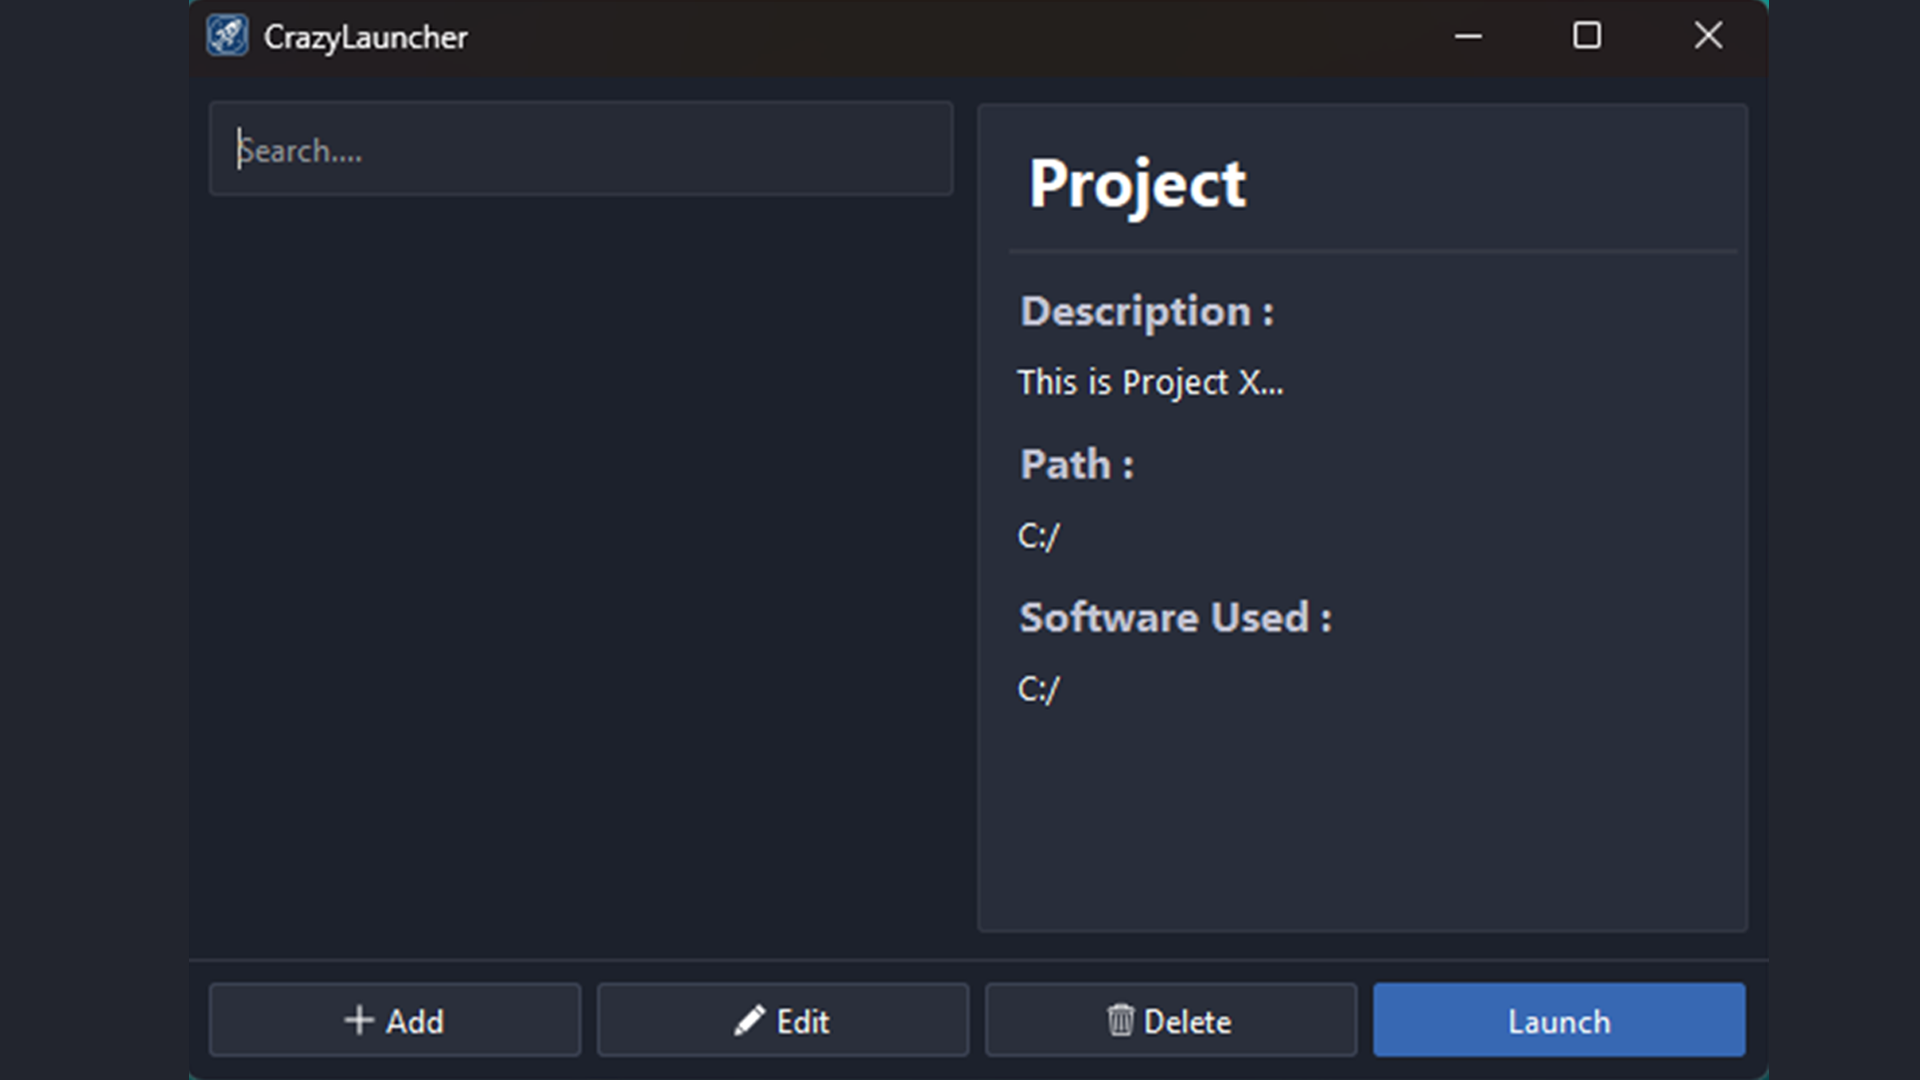The image size is (1920, 1080).
Task: Click the Delete button label
Action: [x=1187, y=1022]
